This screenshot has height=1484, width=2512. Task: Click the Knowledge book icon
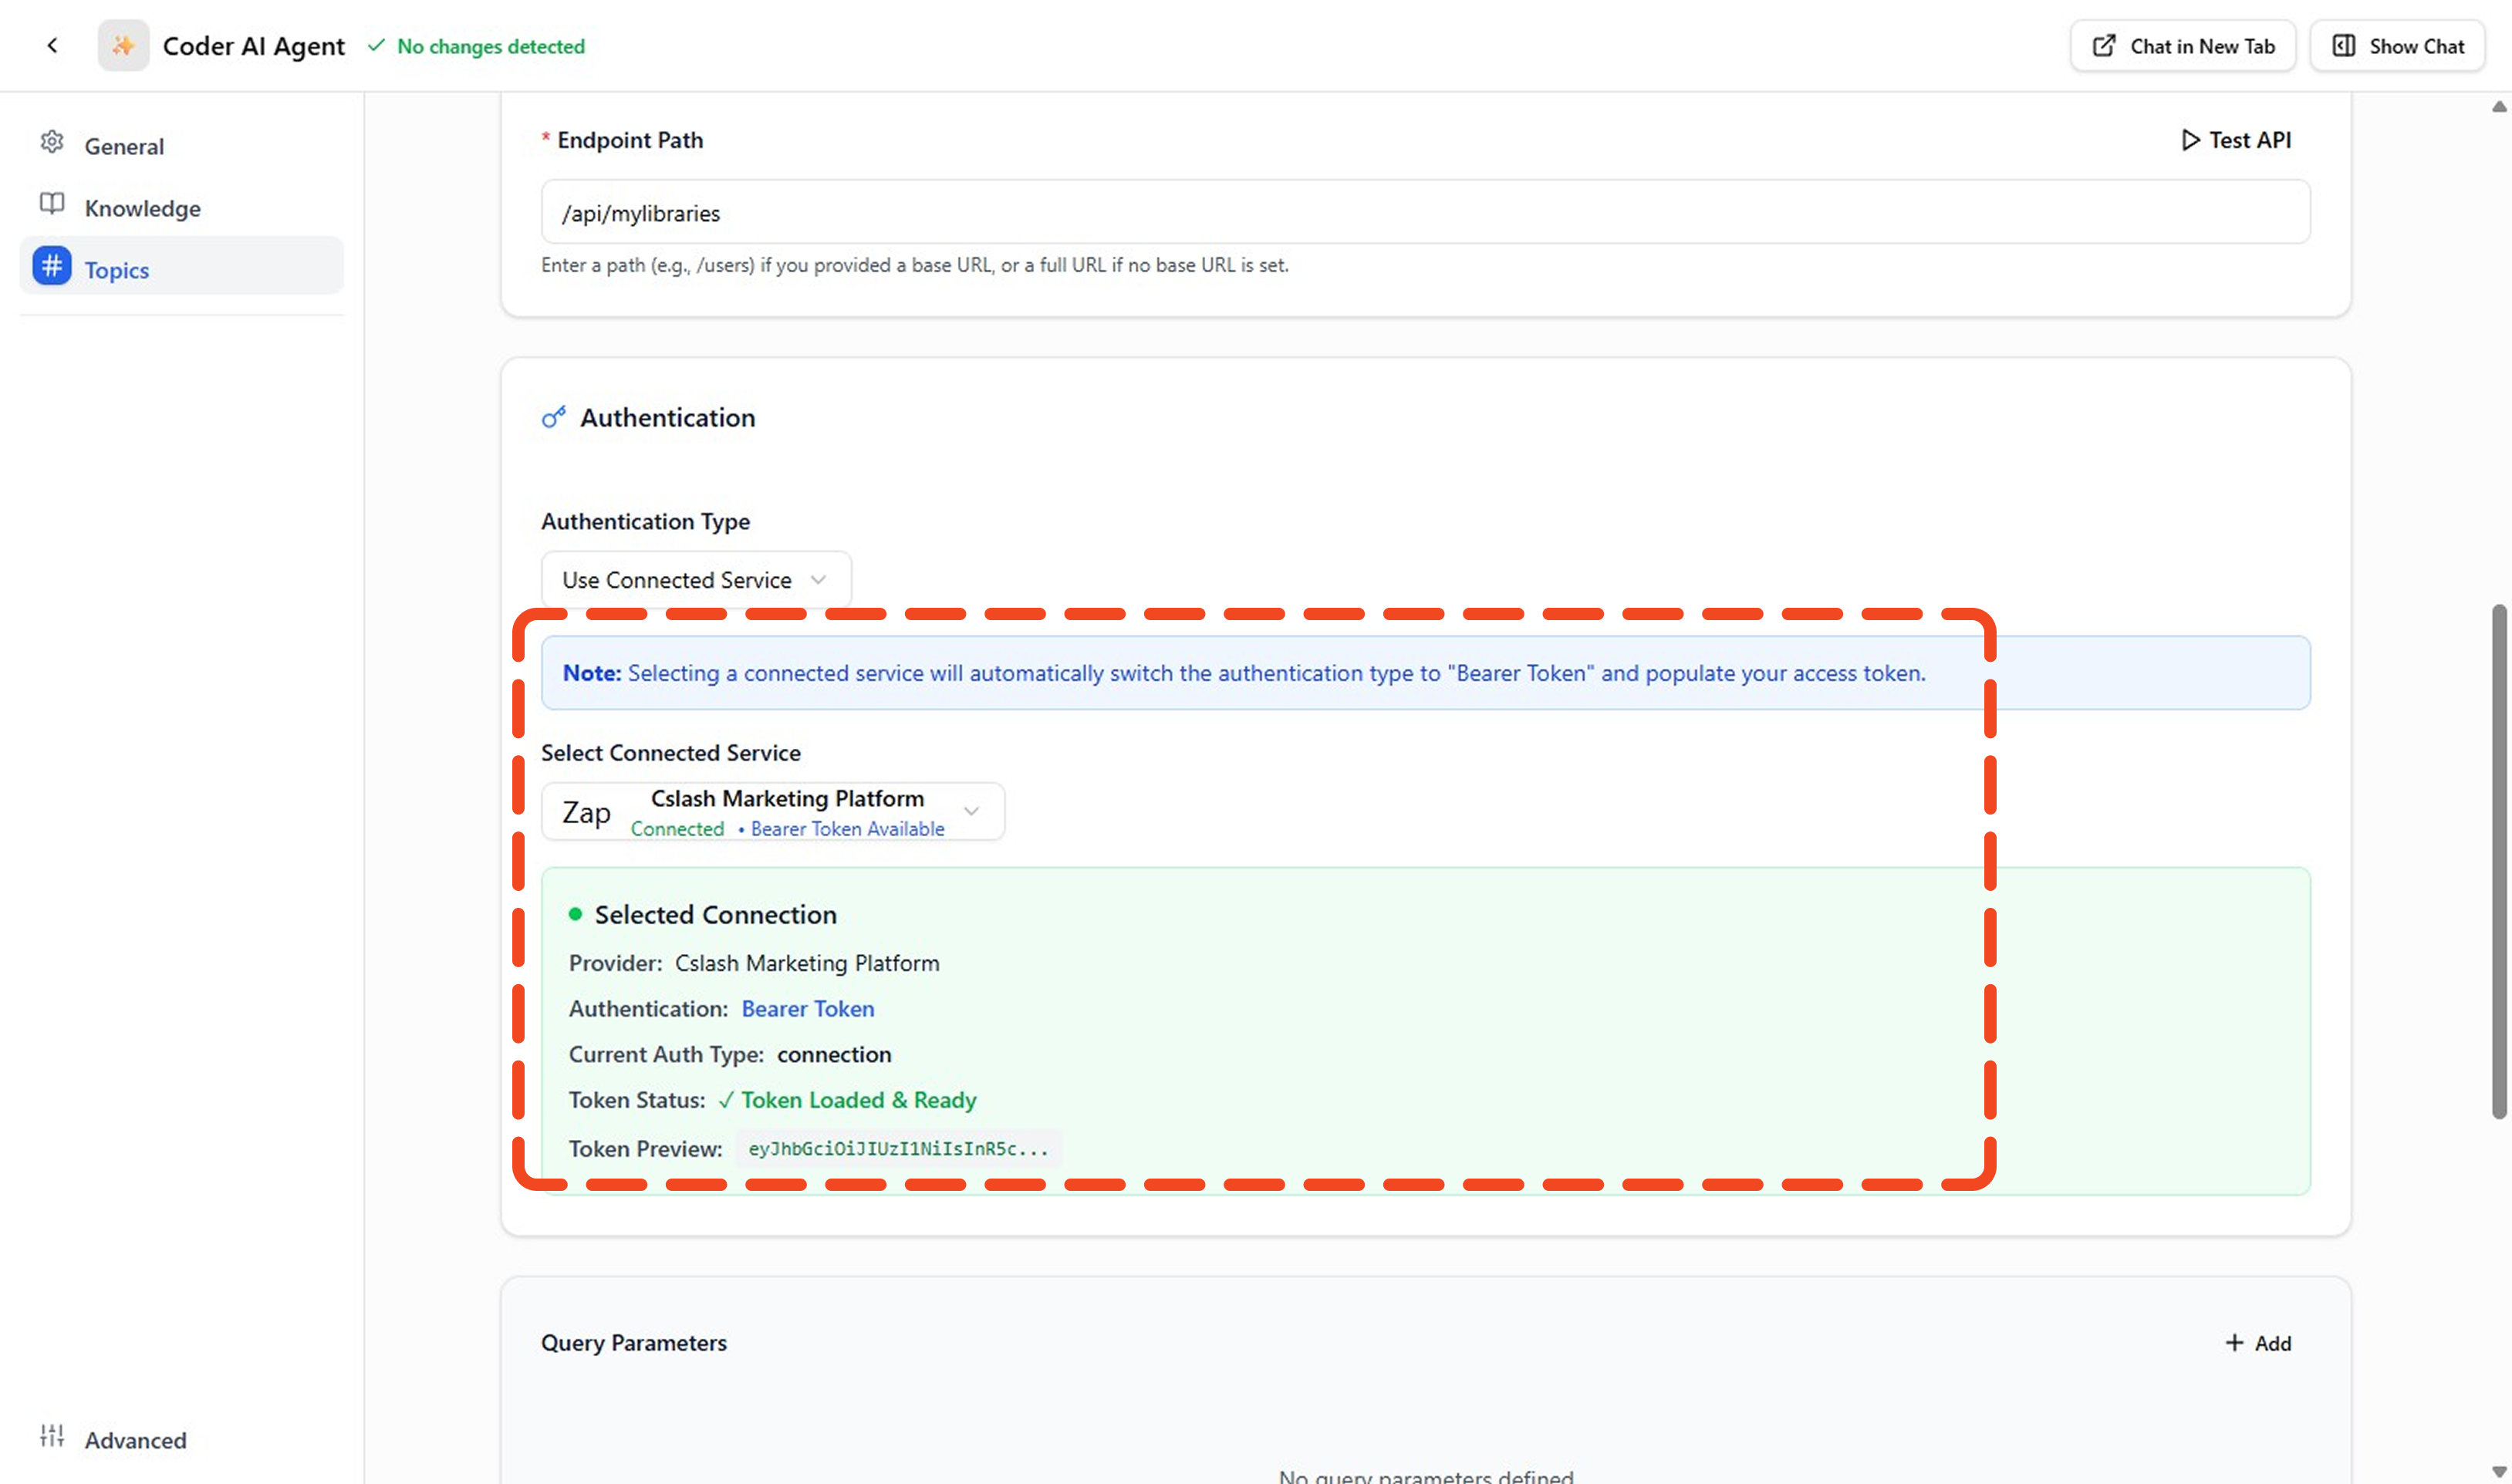coord(52,205)
